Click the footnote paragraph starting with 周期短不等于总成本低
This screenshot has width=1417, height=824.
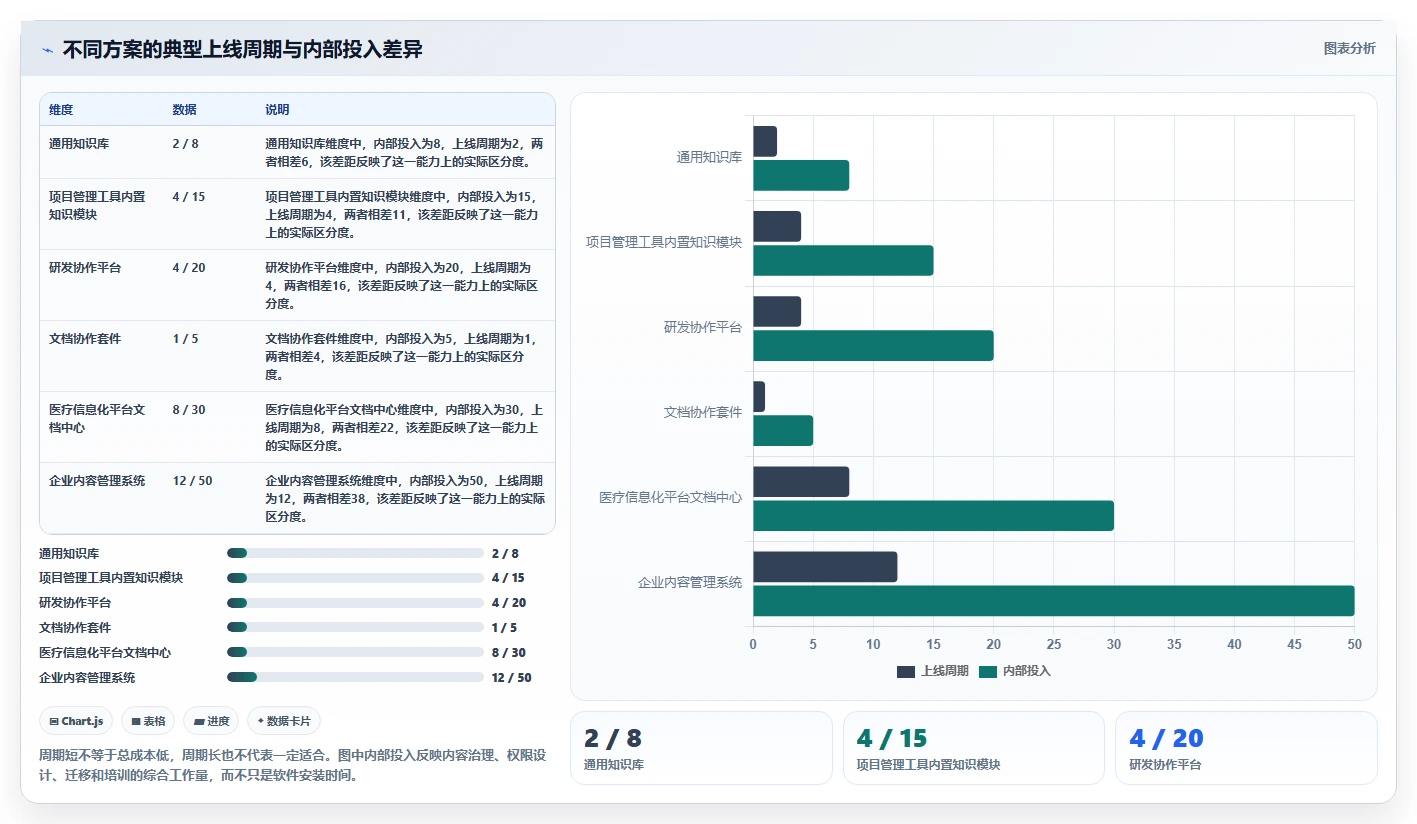292,765
